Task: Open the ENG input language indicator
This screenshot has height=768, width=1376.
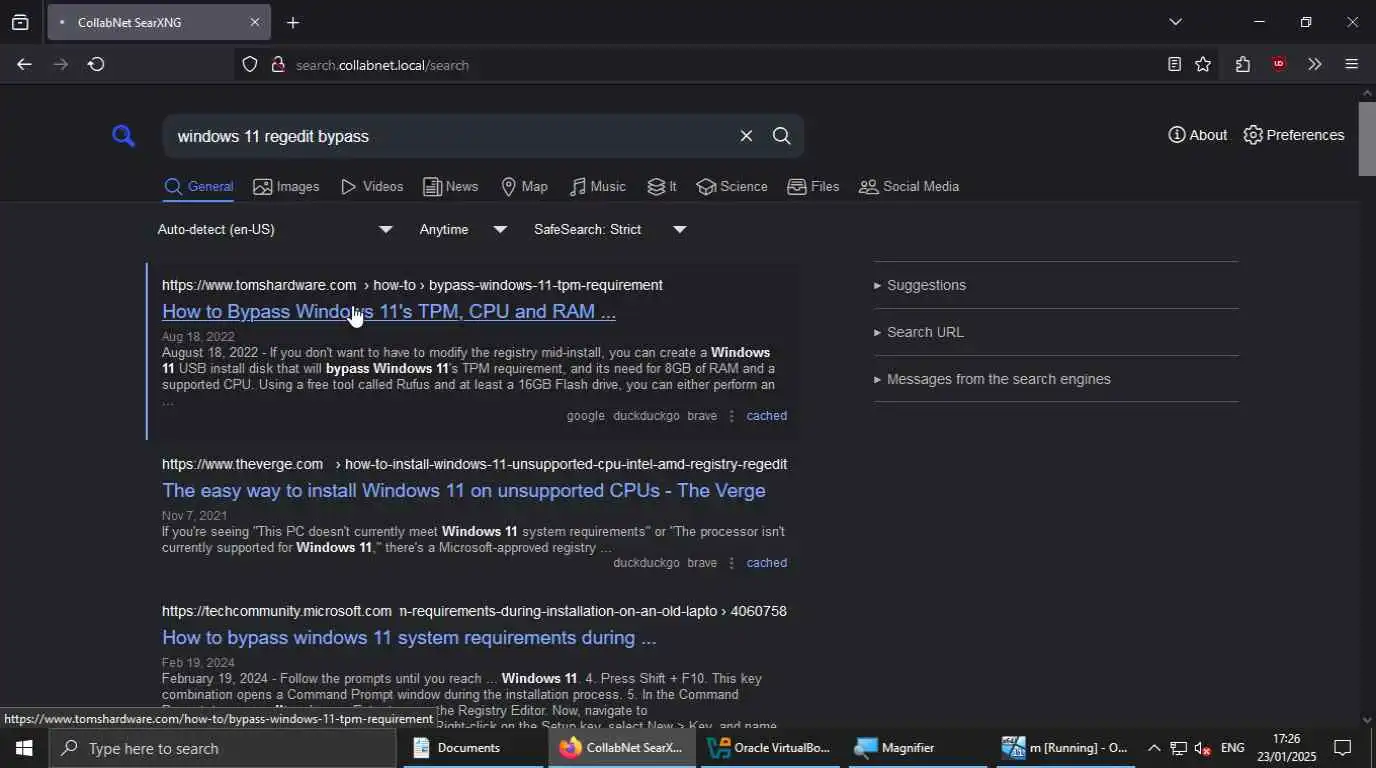Action: tap(1233, 748)
